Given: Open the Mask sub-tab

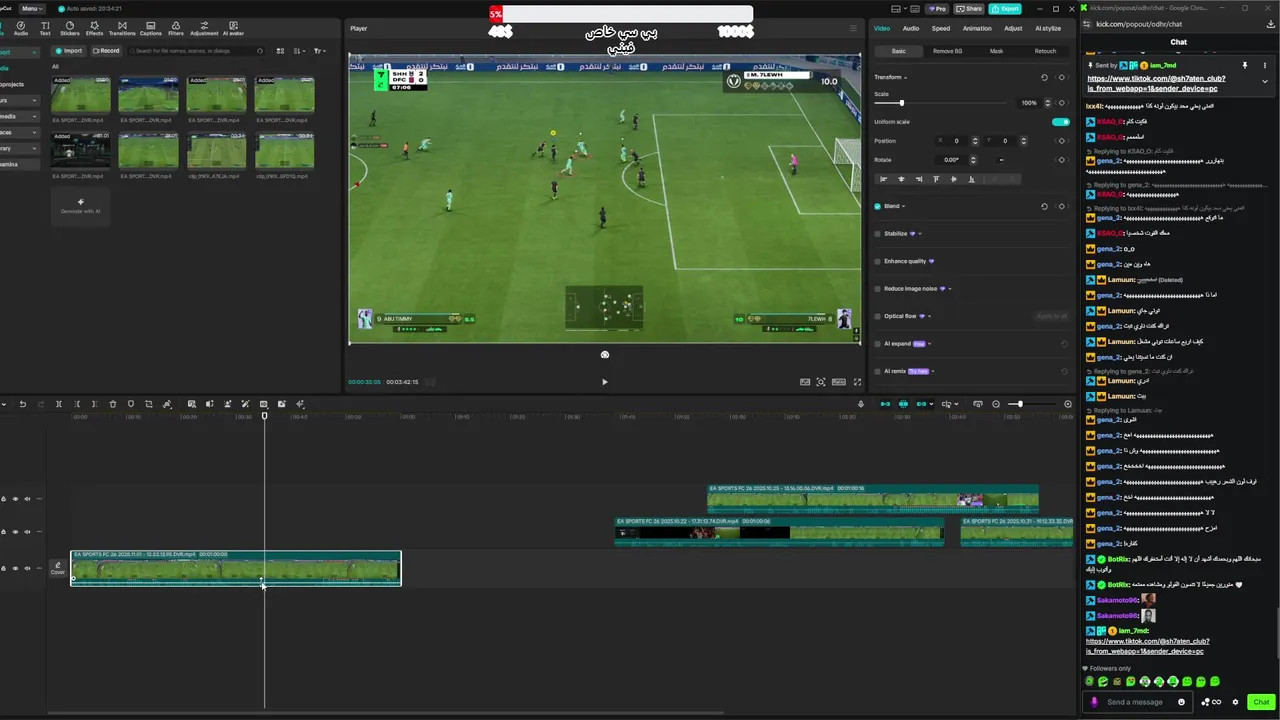Looking at the screenshot, I should click(996, 51).
